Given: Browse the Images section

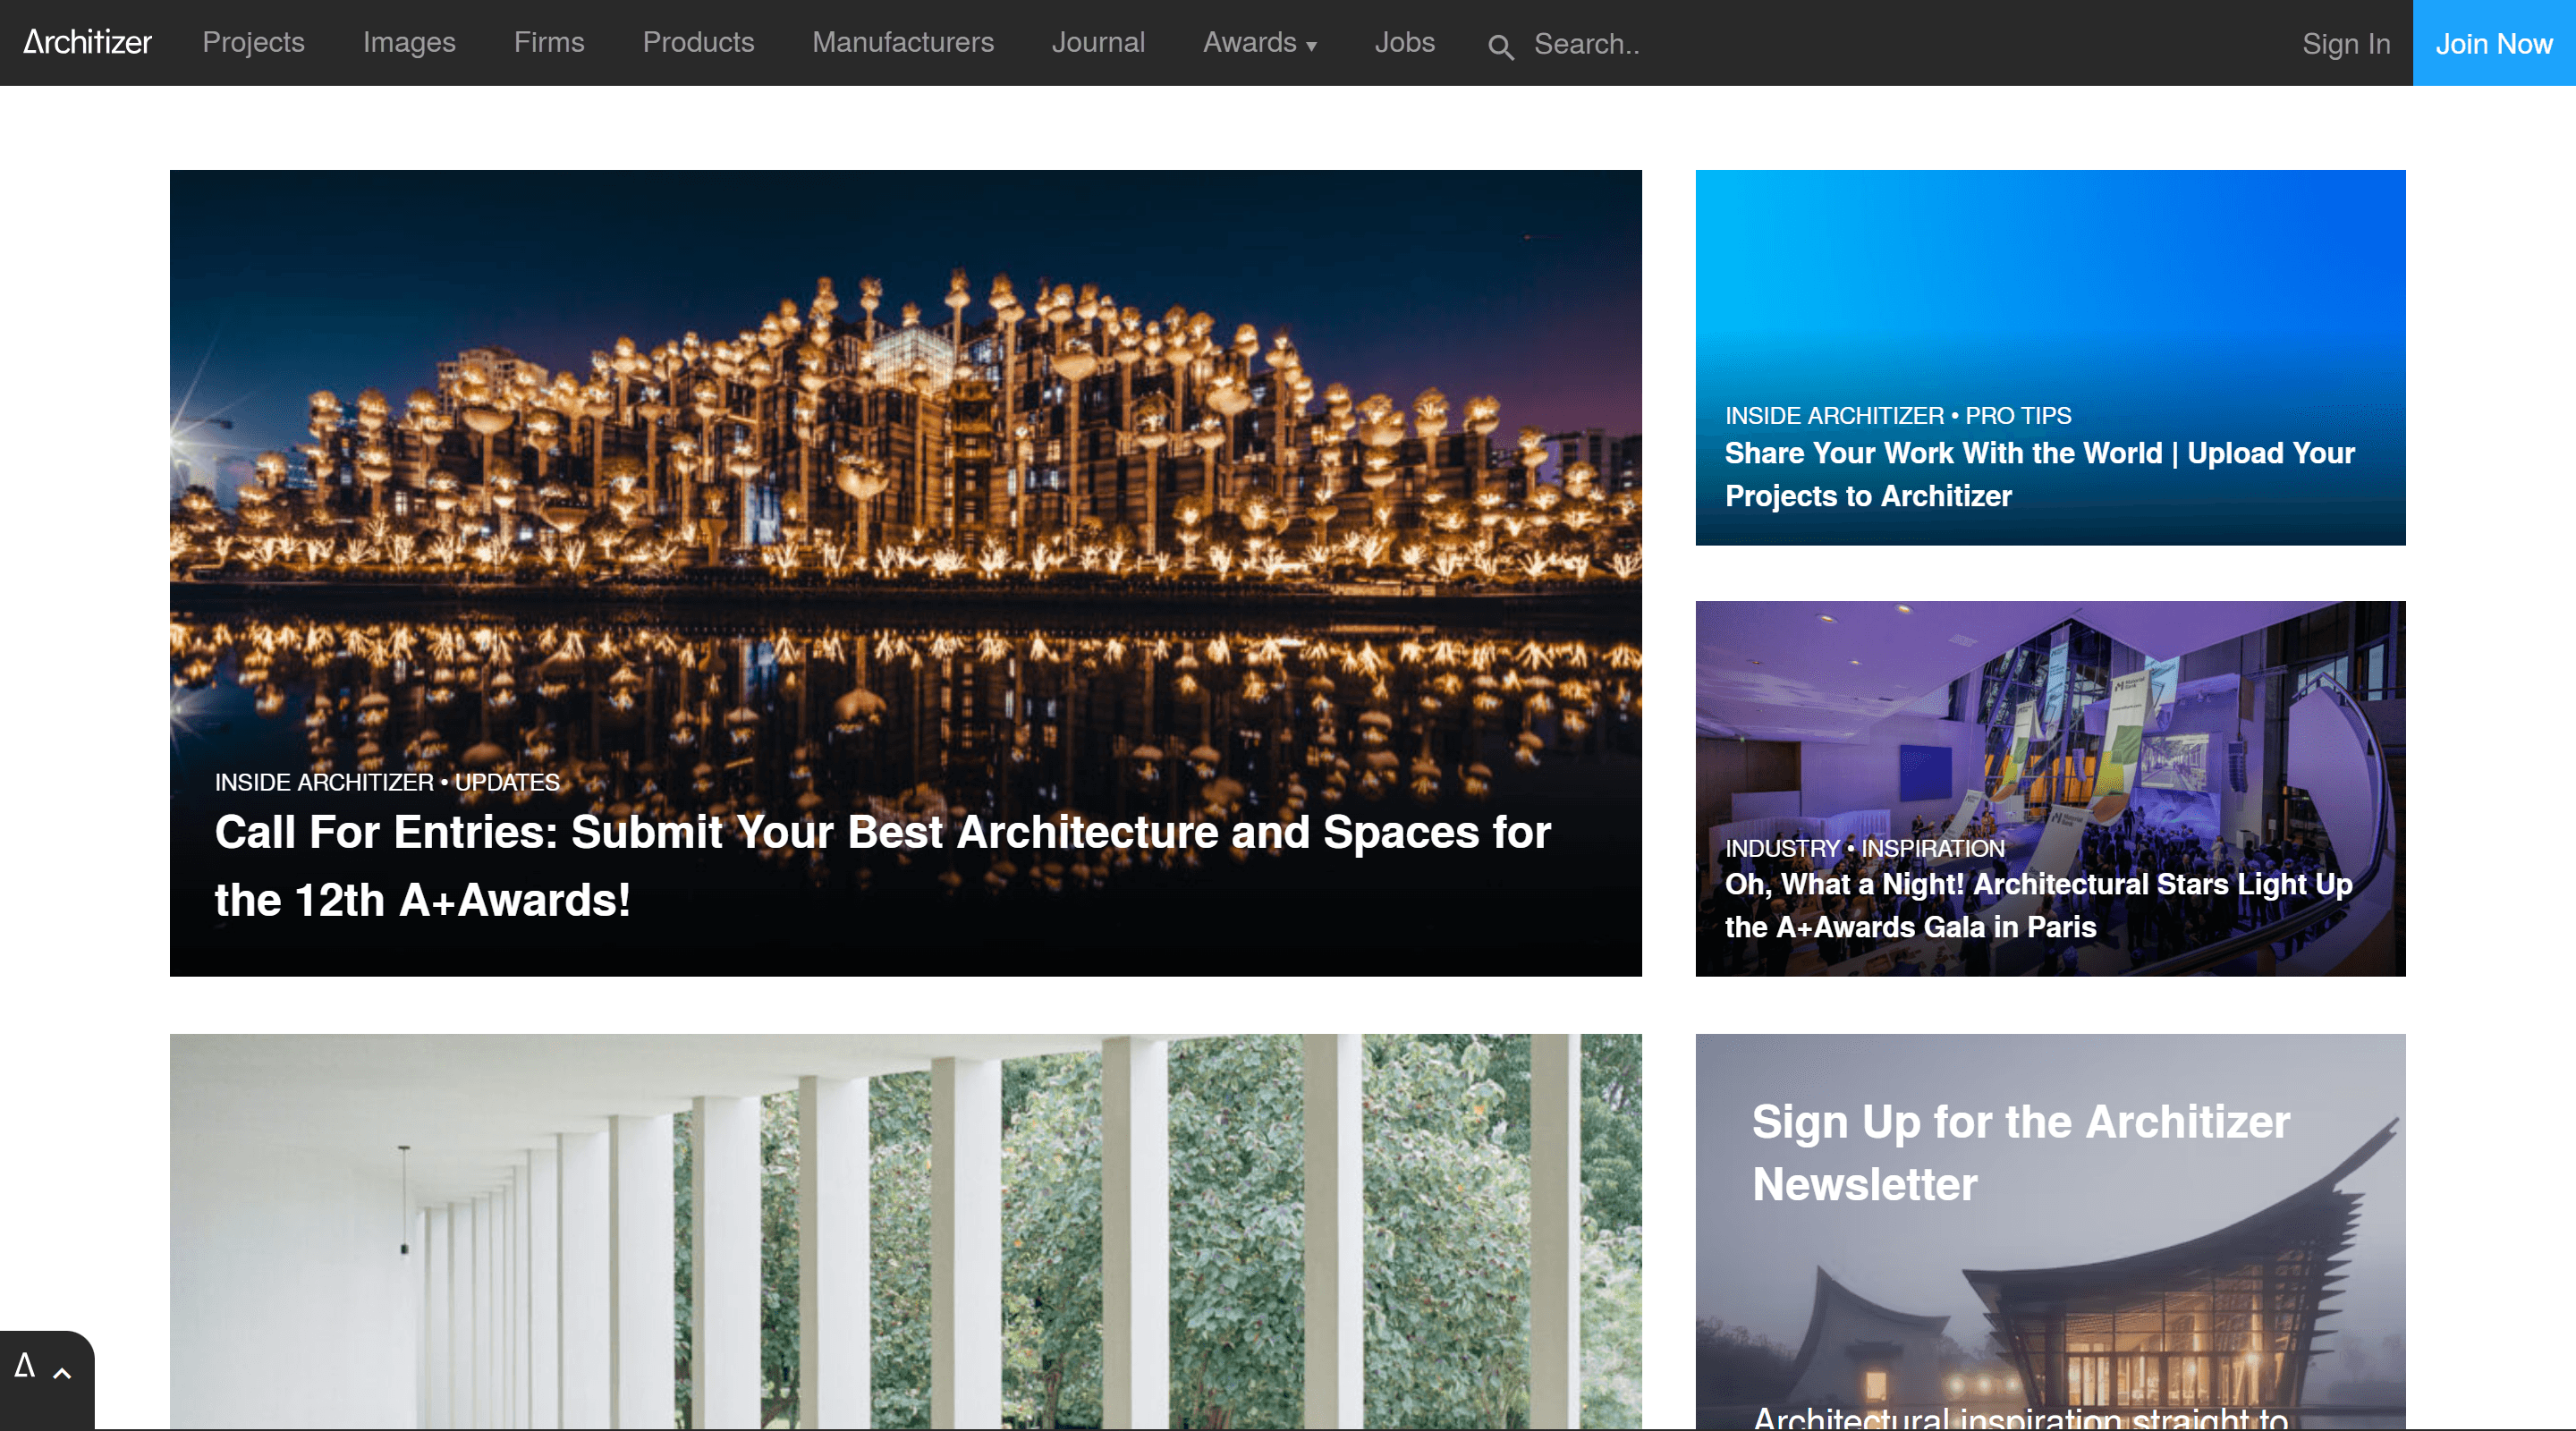Looking at the screenshot, I should (x=409, y=42).
